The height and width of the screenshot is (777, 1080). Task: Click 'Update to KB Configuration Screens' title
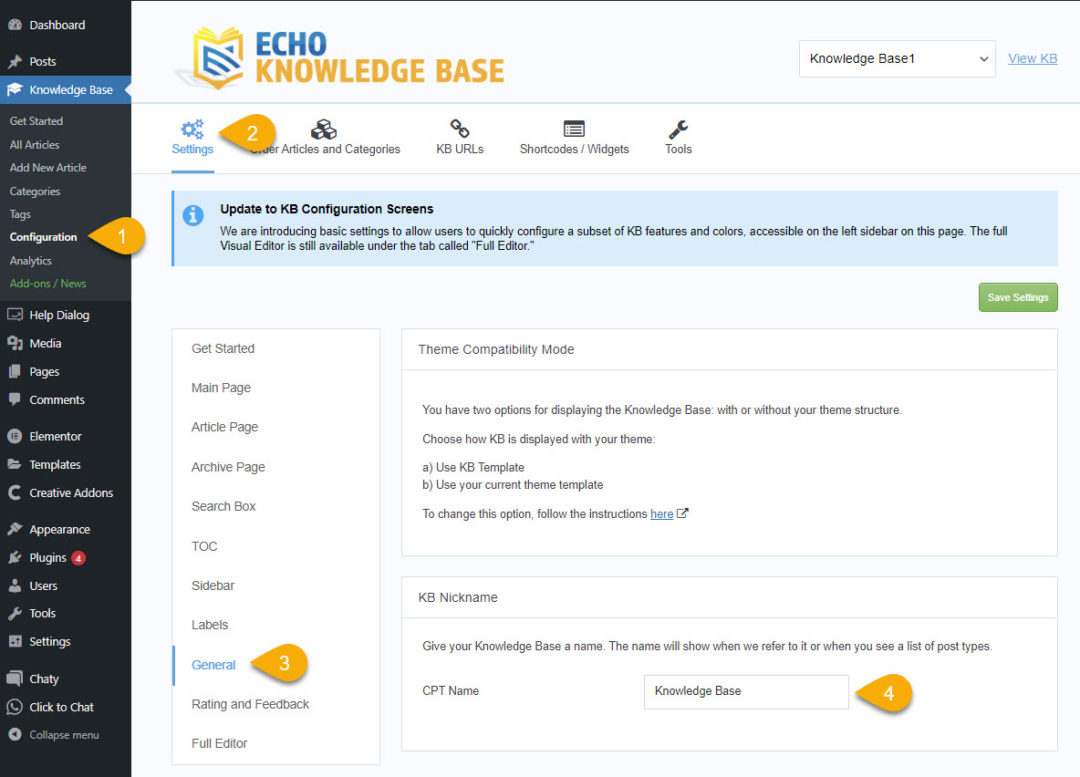coord(326,209)
